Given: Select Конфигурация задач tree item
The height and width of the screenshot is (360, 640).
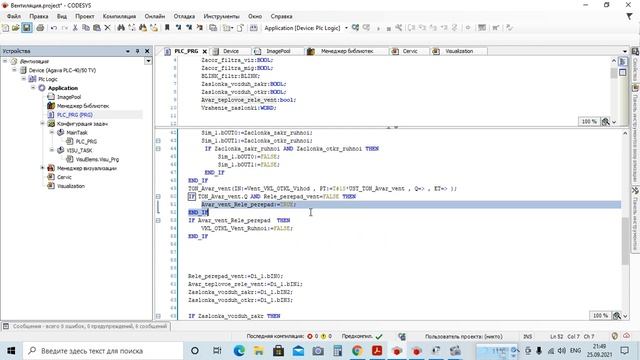Looking at the screenshot, I should pos(82,124).
